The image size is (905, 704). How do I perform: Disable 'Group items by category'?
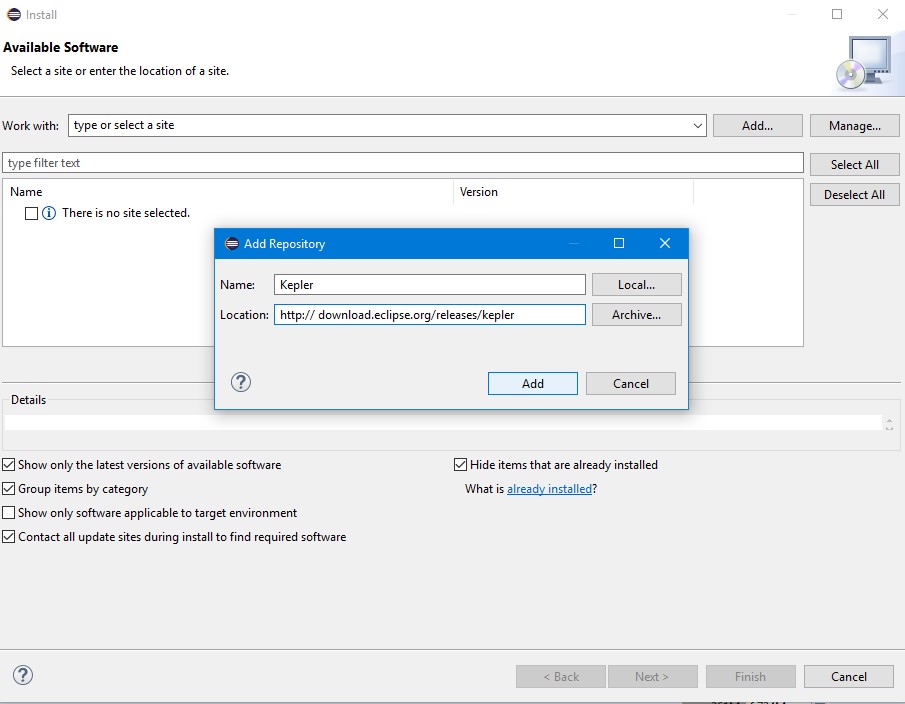tap(8, 489)
